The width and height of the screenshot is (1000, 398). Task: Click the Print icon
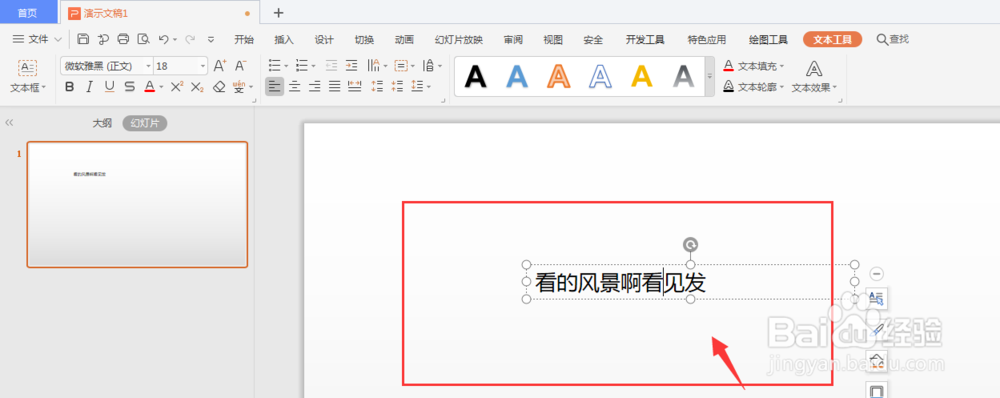[x=124, y=40]
